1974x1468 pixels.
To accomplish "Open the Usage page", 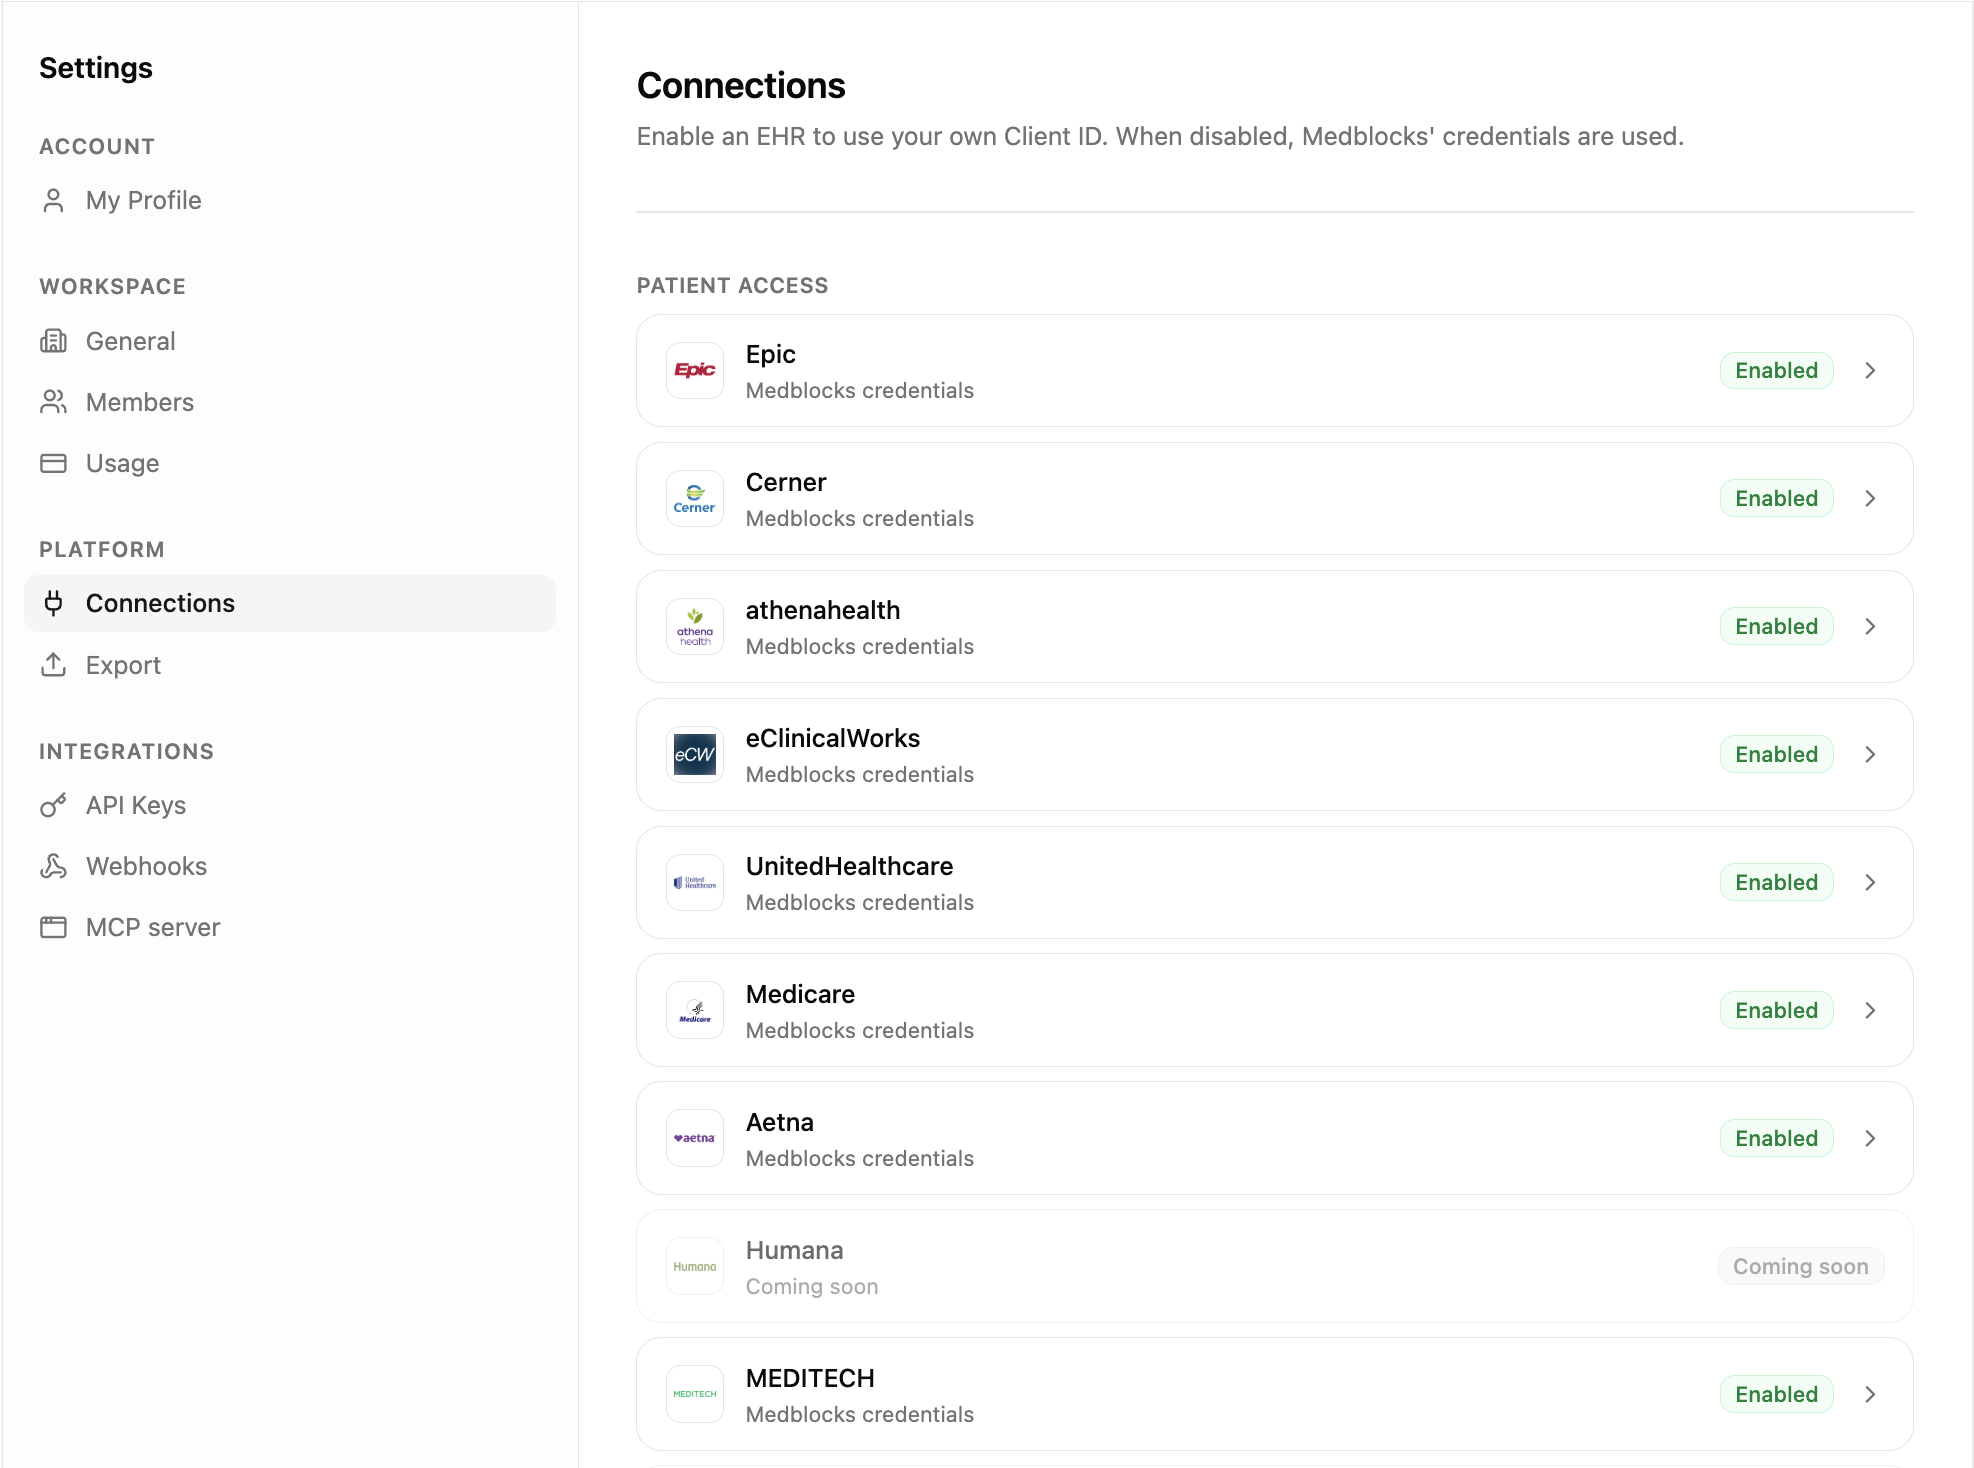I will [290, 463].
